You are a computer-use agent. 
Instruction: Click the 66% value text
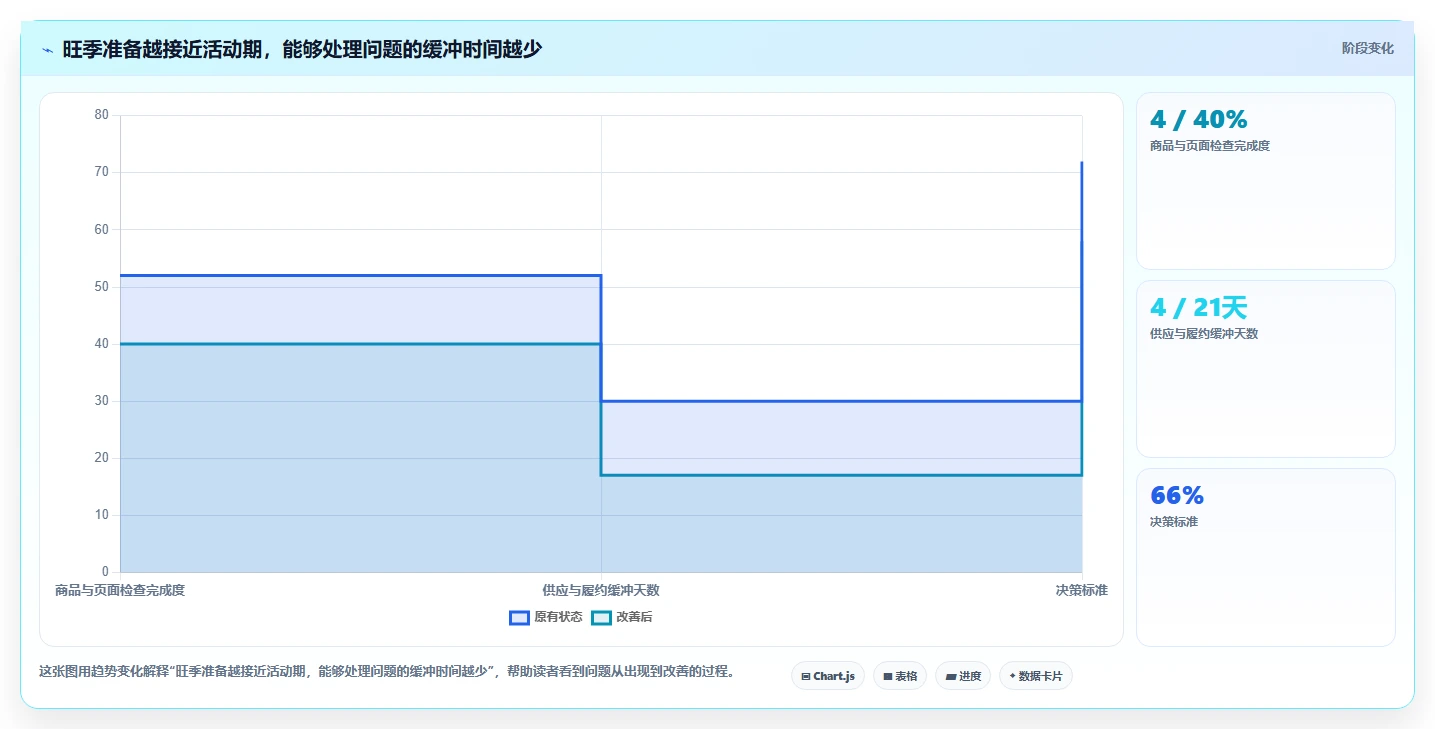[1177, 496]
